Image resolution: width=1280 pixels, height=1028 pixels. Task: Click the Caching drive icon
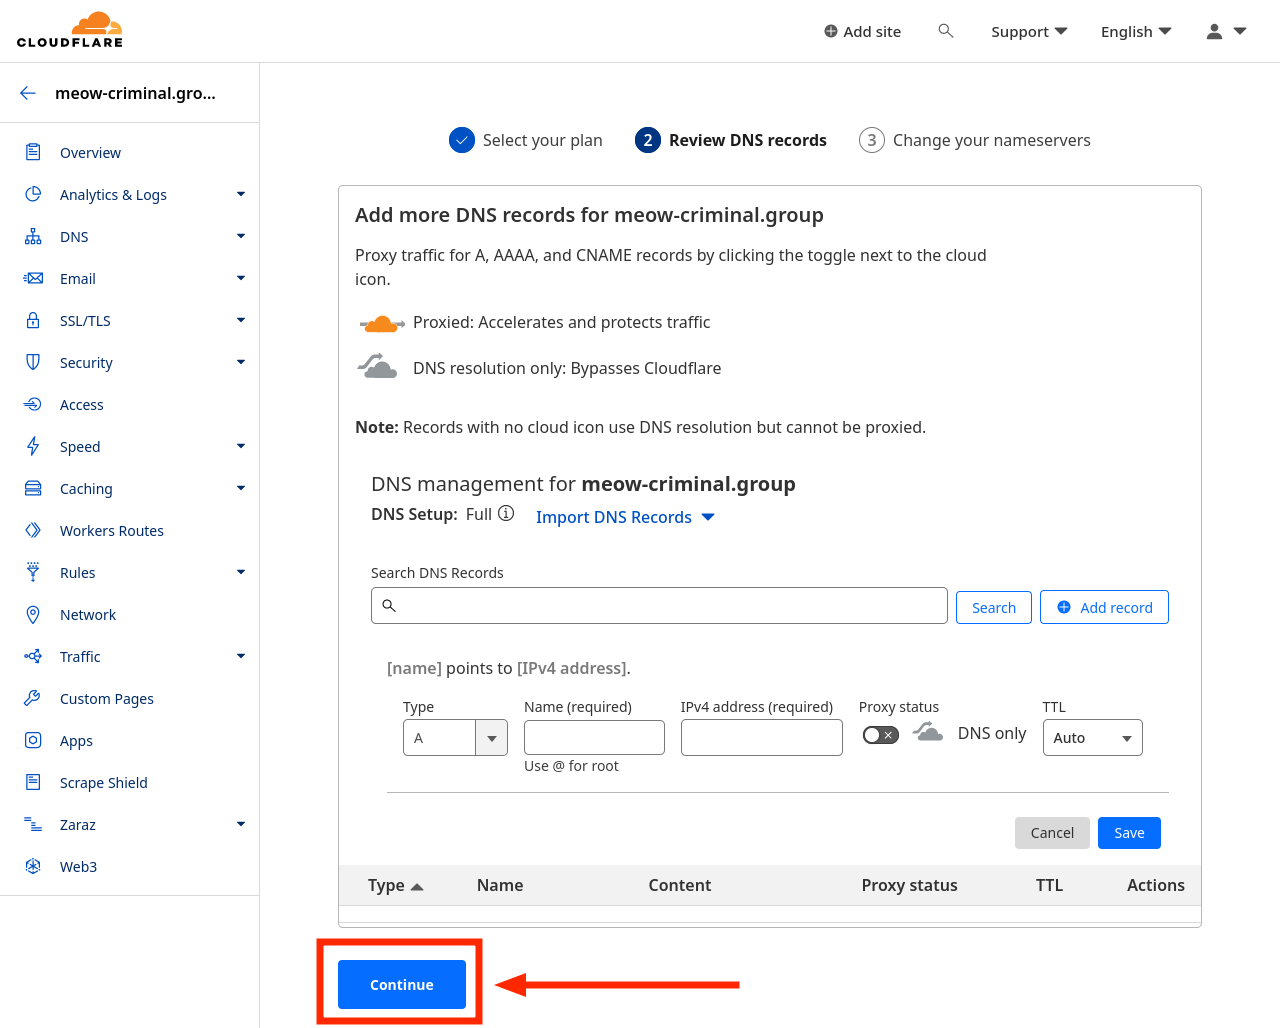click(33, 488)
